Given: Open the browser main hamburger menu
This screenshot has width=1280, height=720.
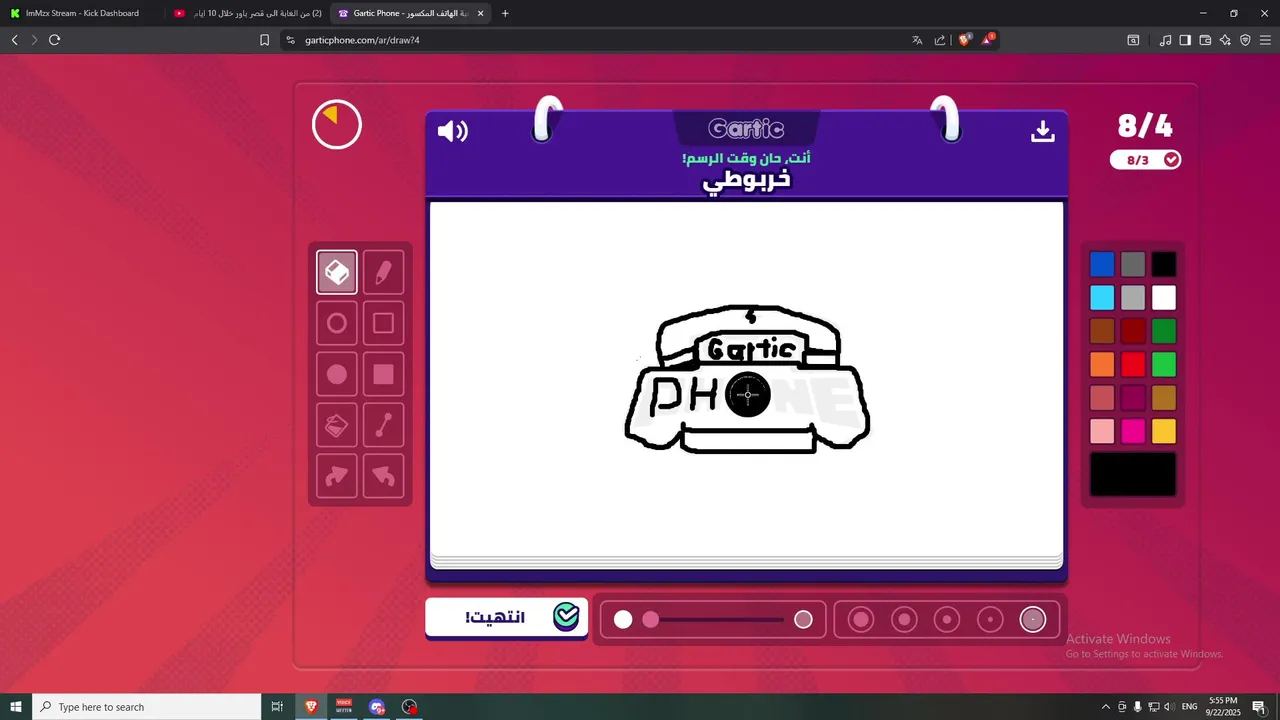Looking at the screenshot, I should pyautogui.click(x=1265, y=40).
